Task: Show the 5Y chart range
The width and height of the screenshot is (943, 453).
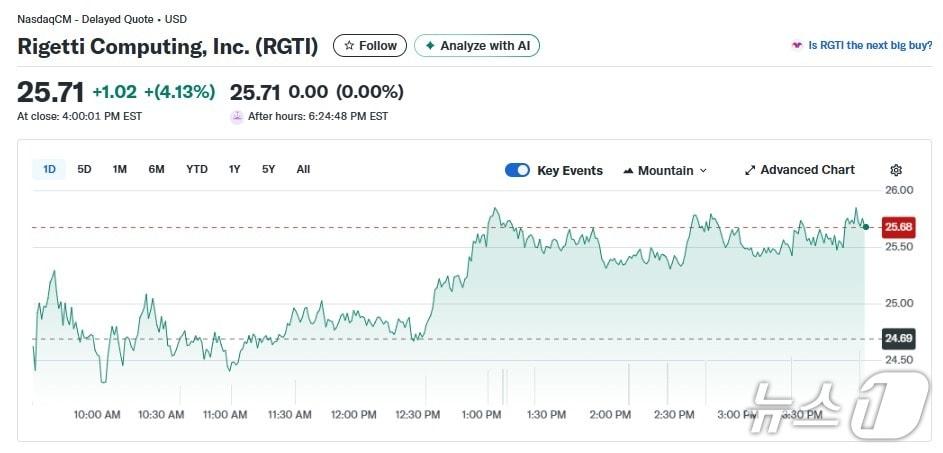Action: [268, 169]
